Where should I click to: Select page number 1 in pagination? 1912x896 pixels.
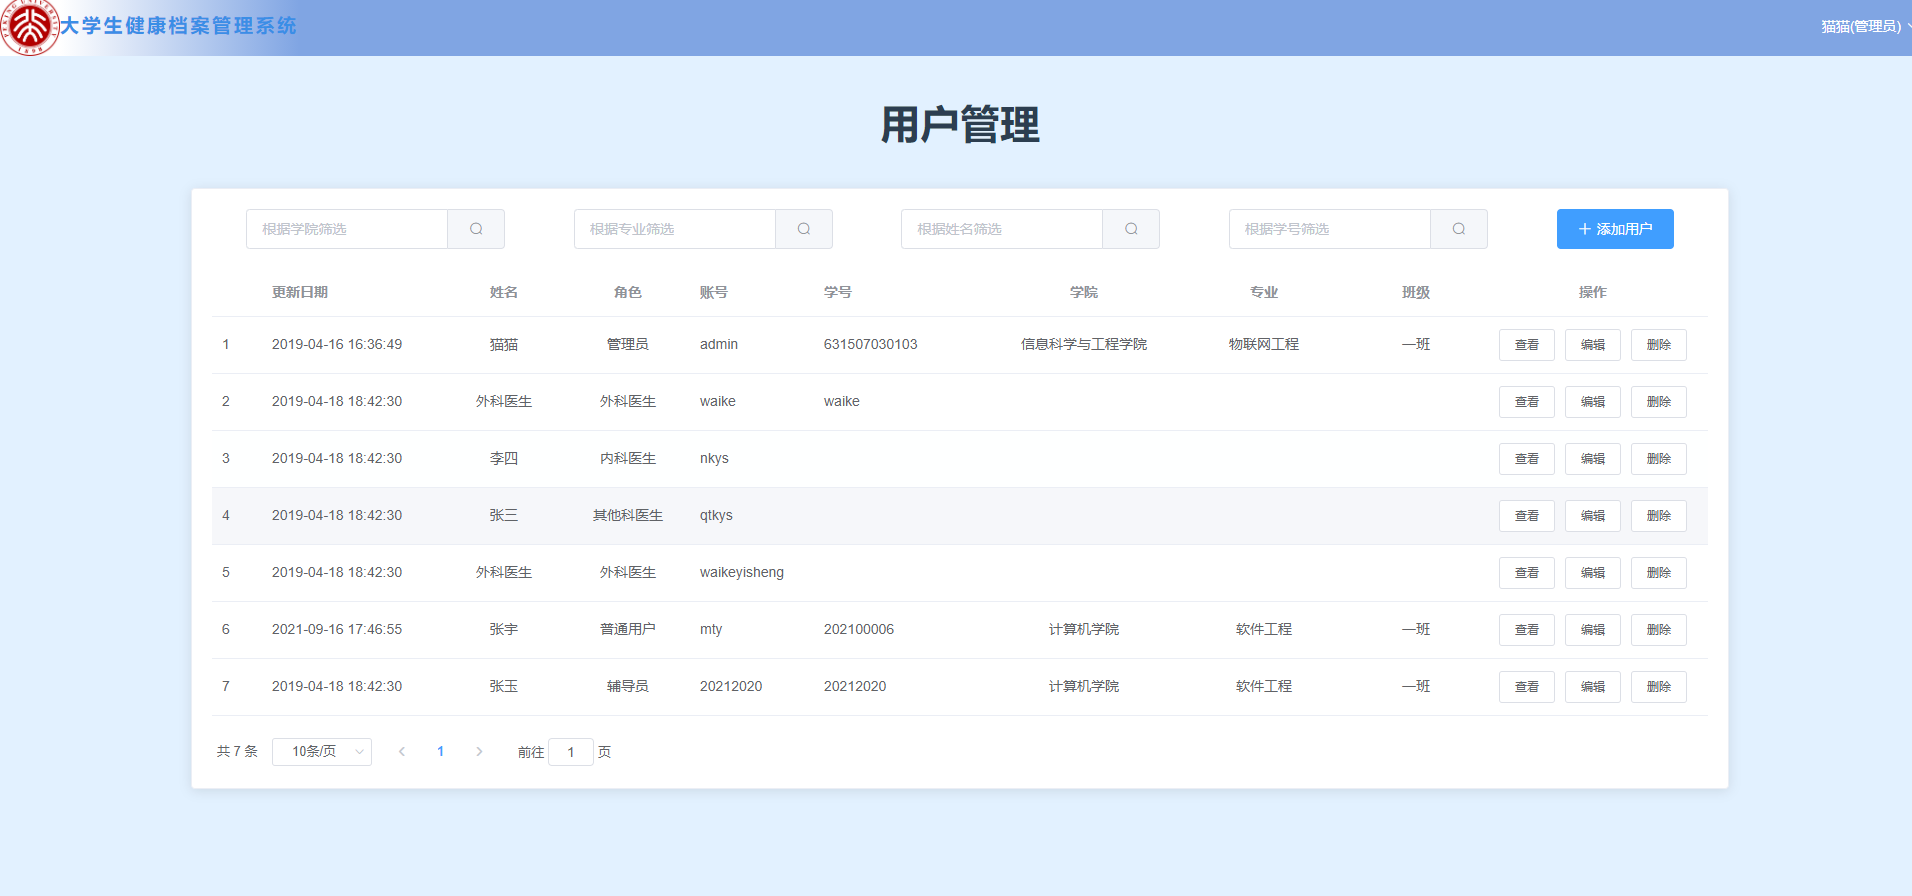(x=440, y=752)
